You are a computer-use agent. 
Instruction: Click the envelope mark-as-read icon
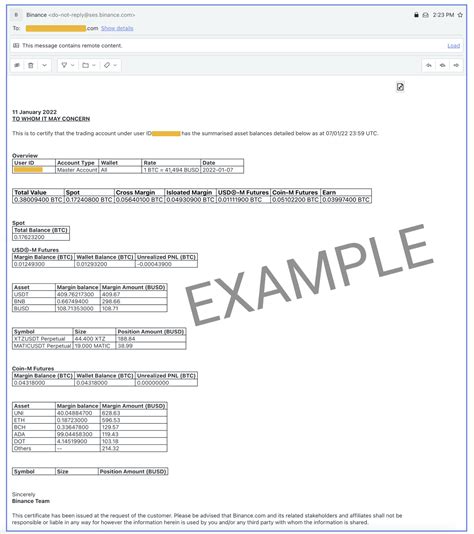[426, 15]
